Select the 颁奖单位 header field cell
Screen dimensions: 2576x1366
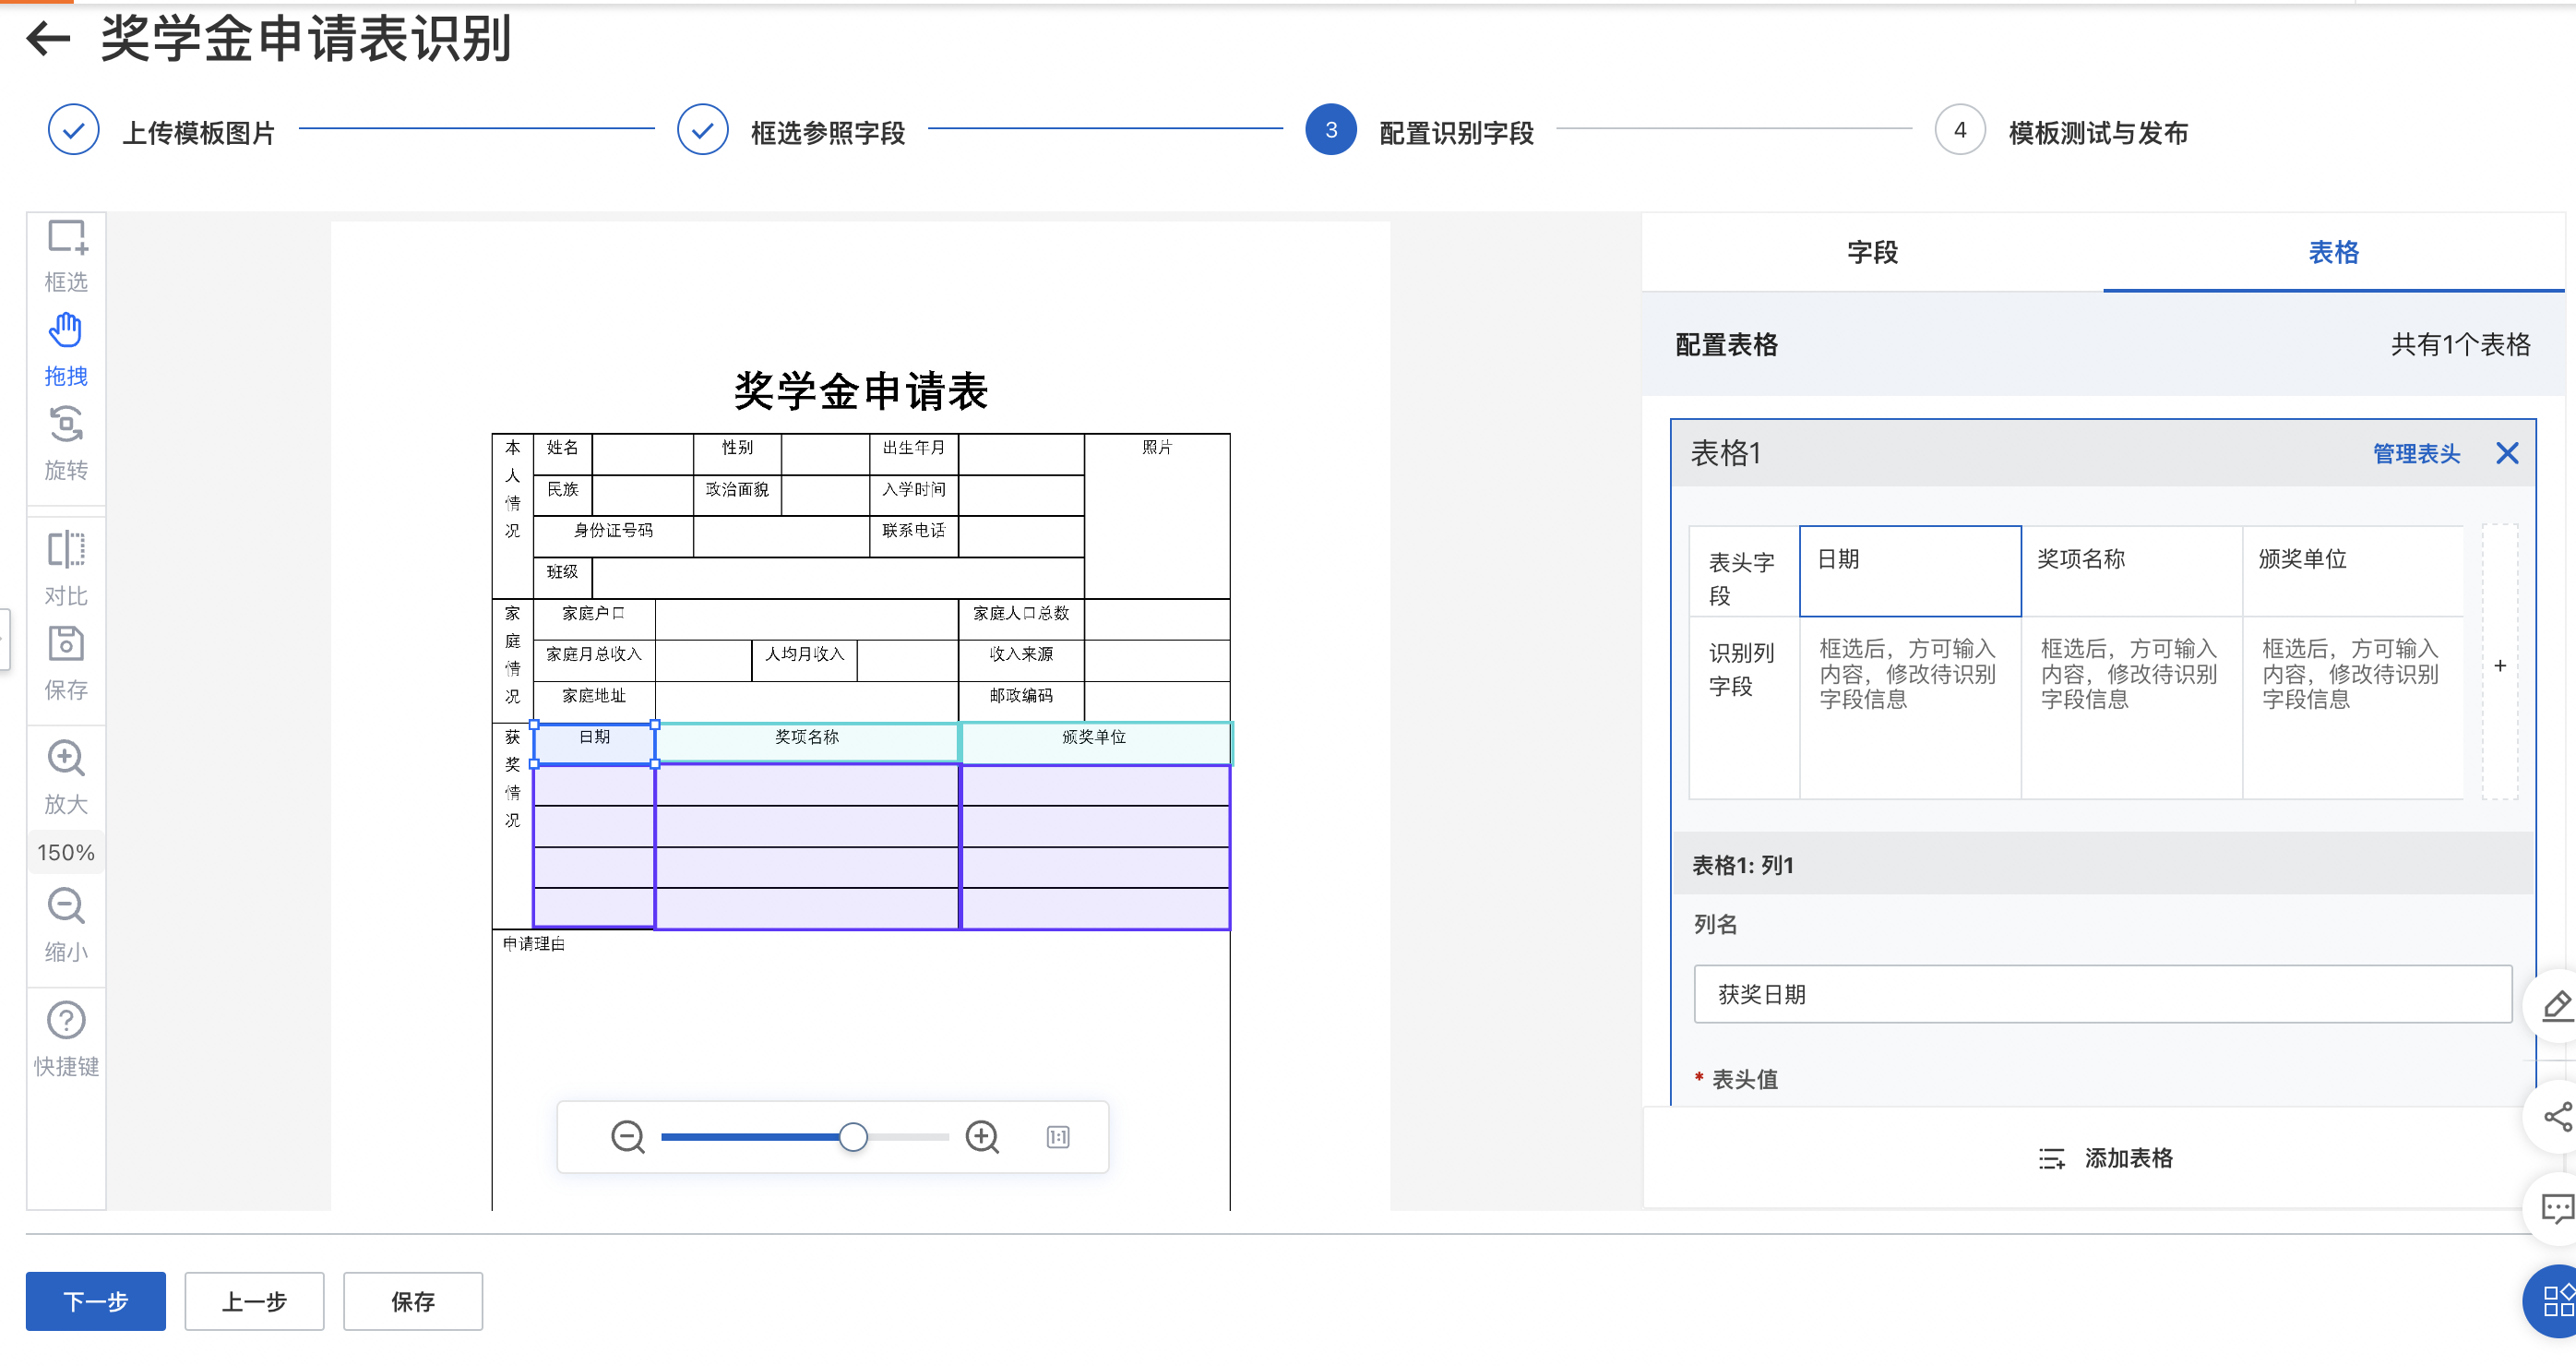coord(2352,571)
